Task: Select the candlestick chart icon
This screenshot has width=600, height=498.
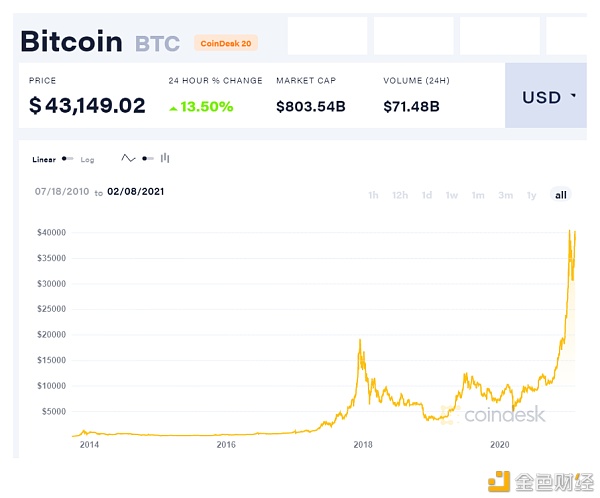Action: [165, 158]
